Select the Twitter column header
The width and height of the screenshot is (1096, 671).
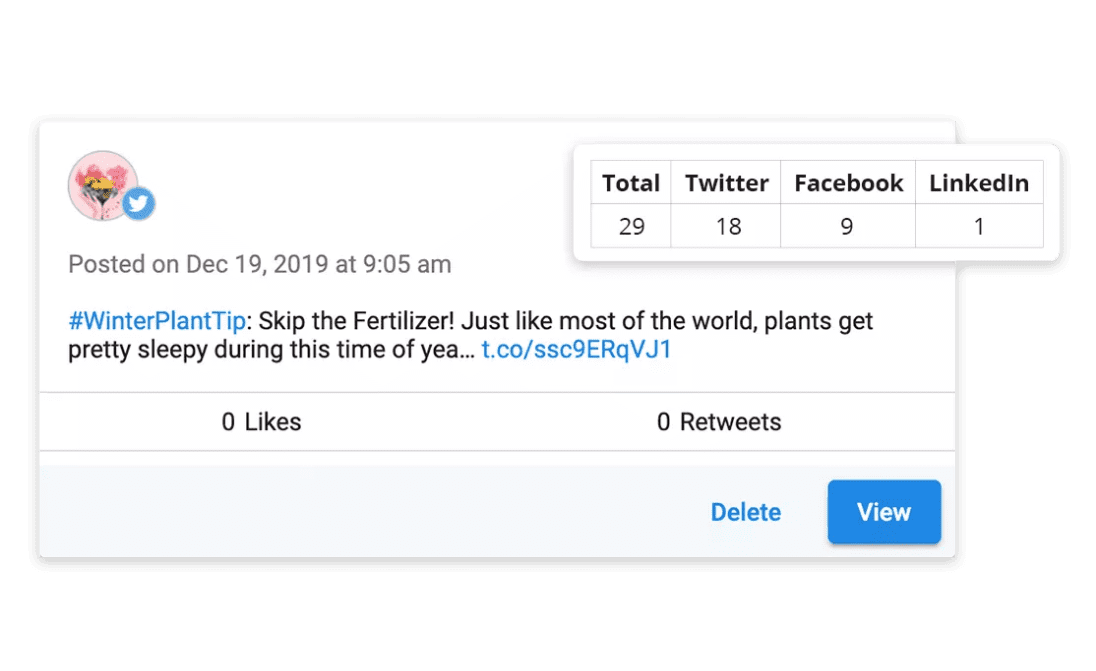(725, 183)
